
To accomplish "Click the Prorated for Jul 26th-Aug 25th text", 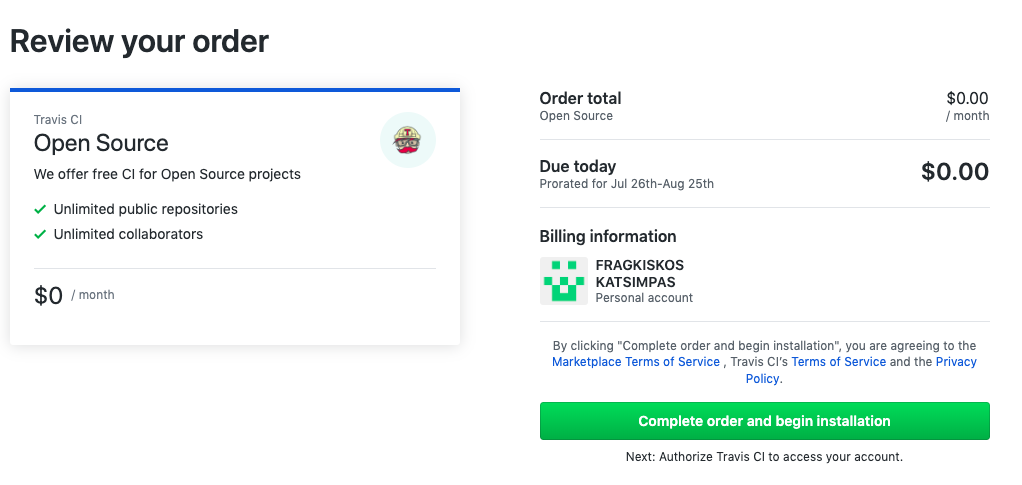I will click(626, 184).
